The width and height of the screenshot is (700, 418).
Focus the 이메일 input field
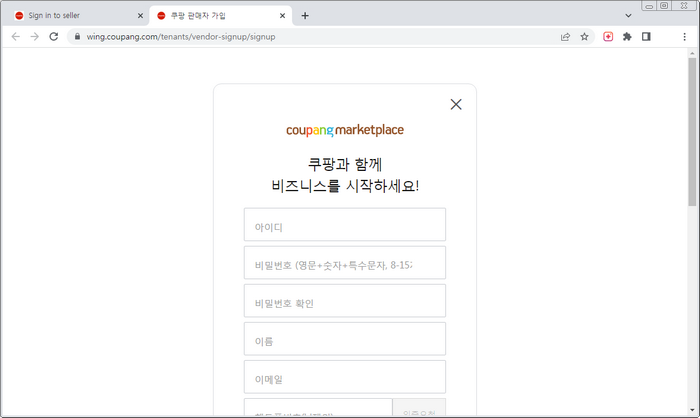click(x=345, y=377)
